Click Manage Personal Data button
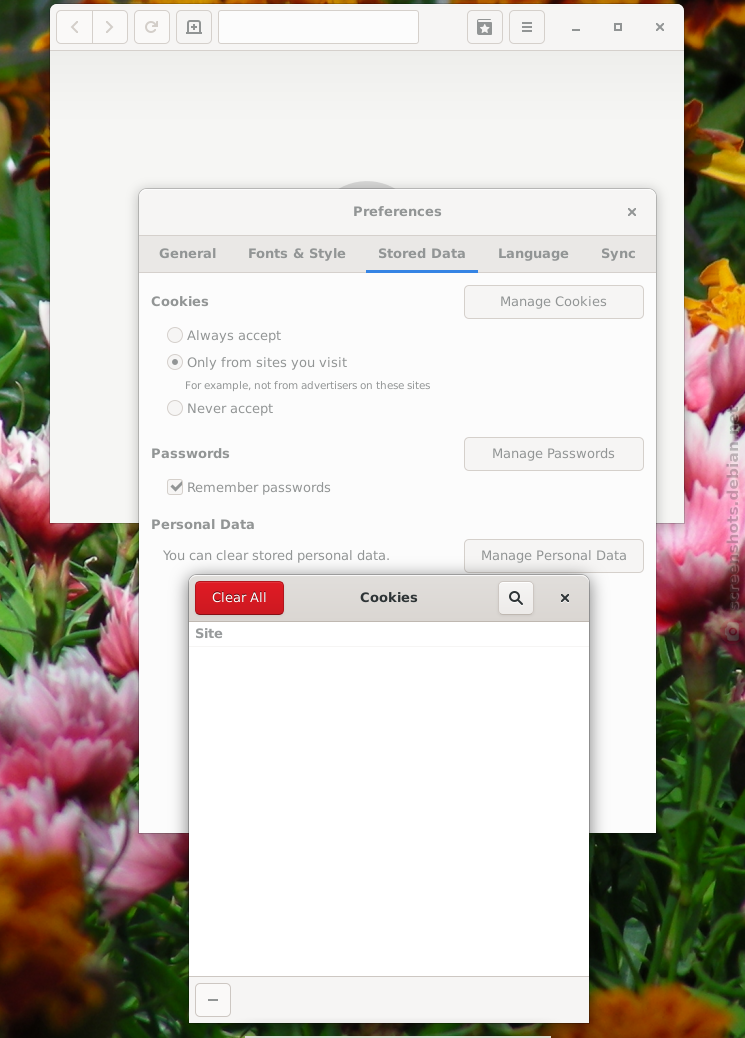 554,556
